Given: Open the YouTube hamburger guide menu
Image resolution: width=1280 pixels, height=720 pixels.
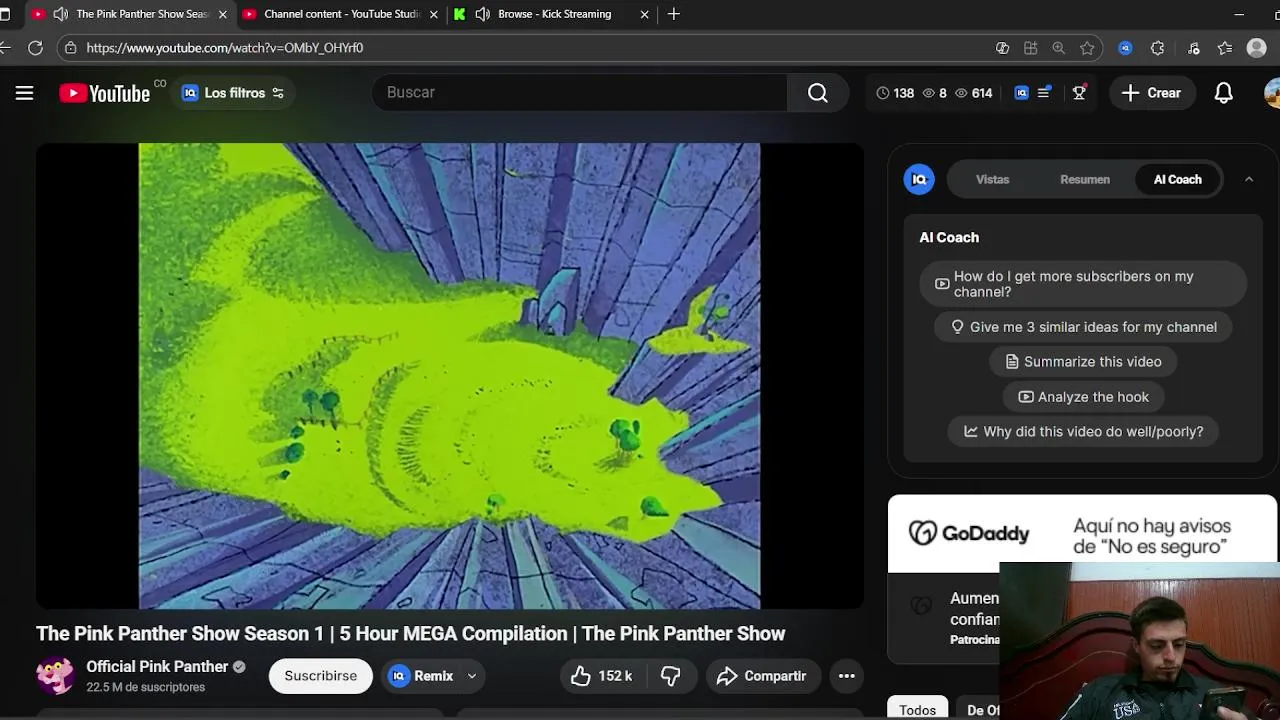Looking at the screenshot, I should (24, 93).
